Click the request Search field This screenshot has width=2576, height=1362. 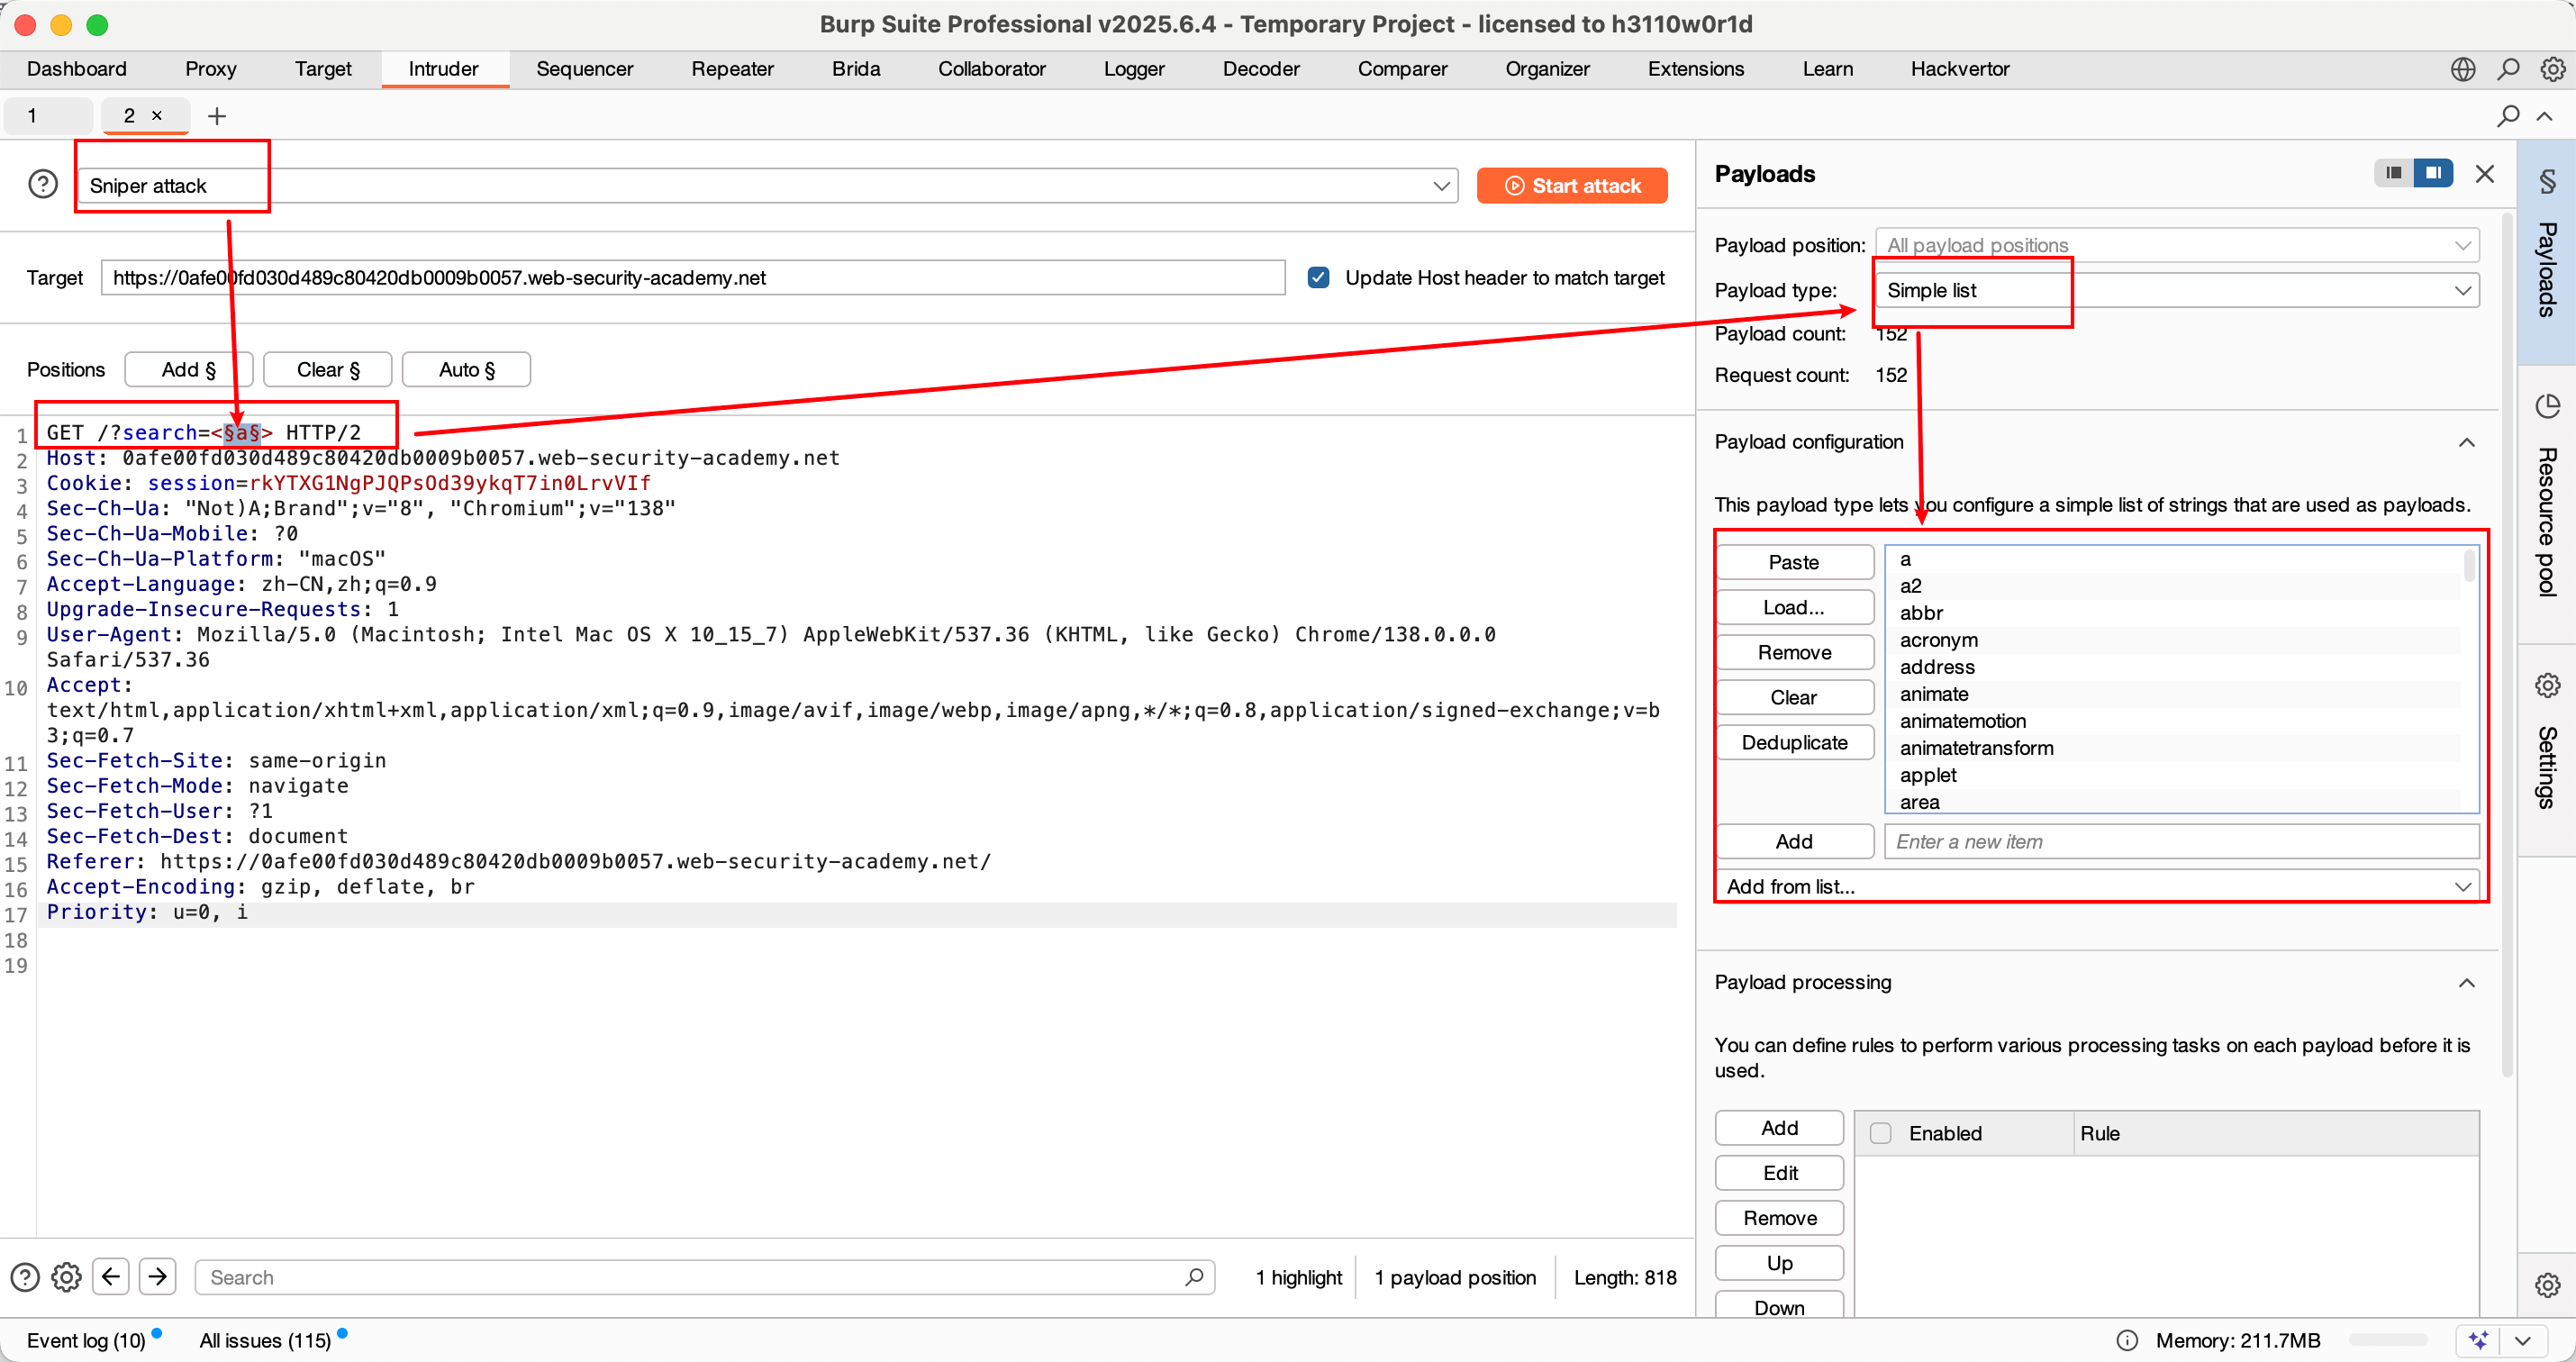coord(705,1277)
